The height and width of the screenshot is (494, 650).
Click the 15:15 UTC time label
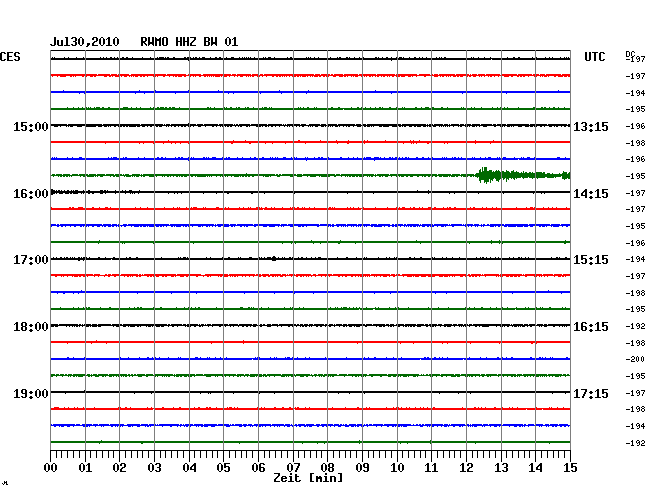point(591,260)
